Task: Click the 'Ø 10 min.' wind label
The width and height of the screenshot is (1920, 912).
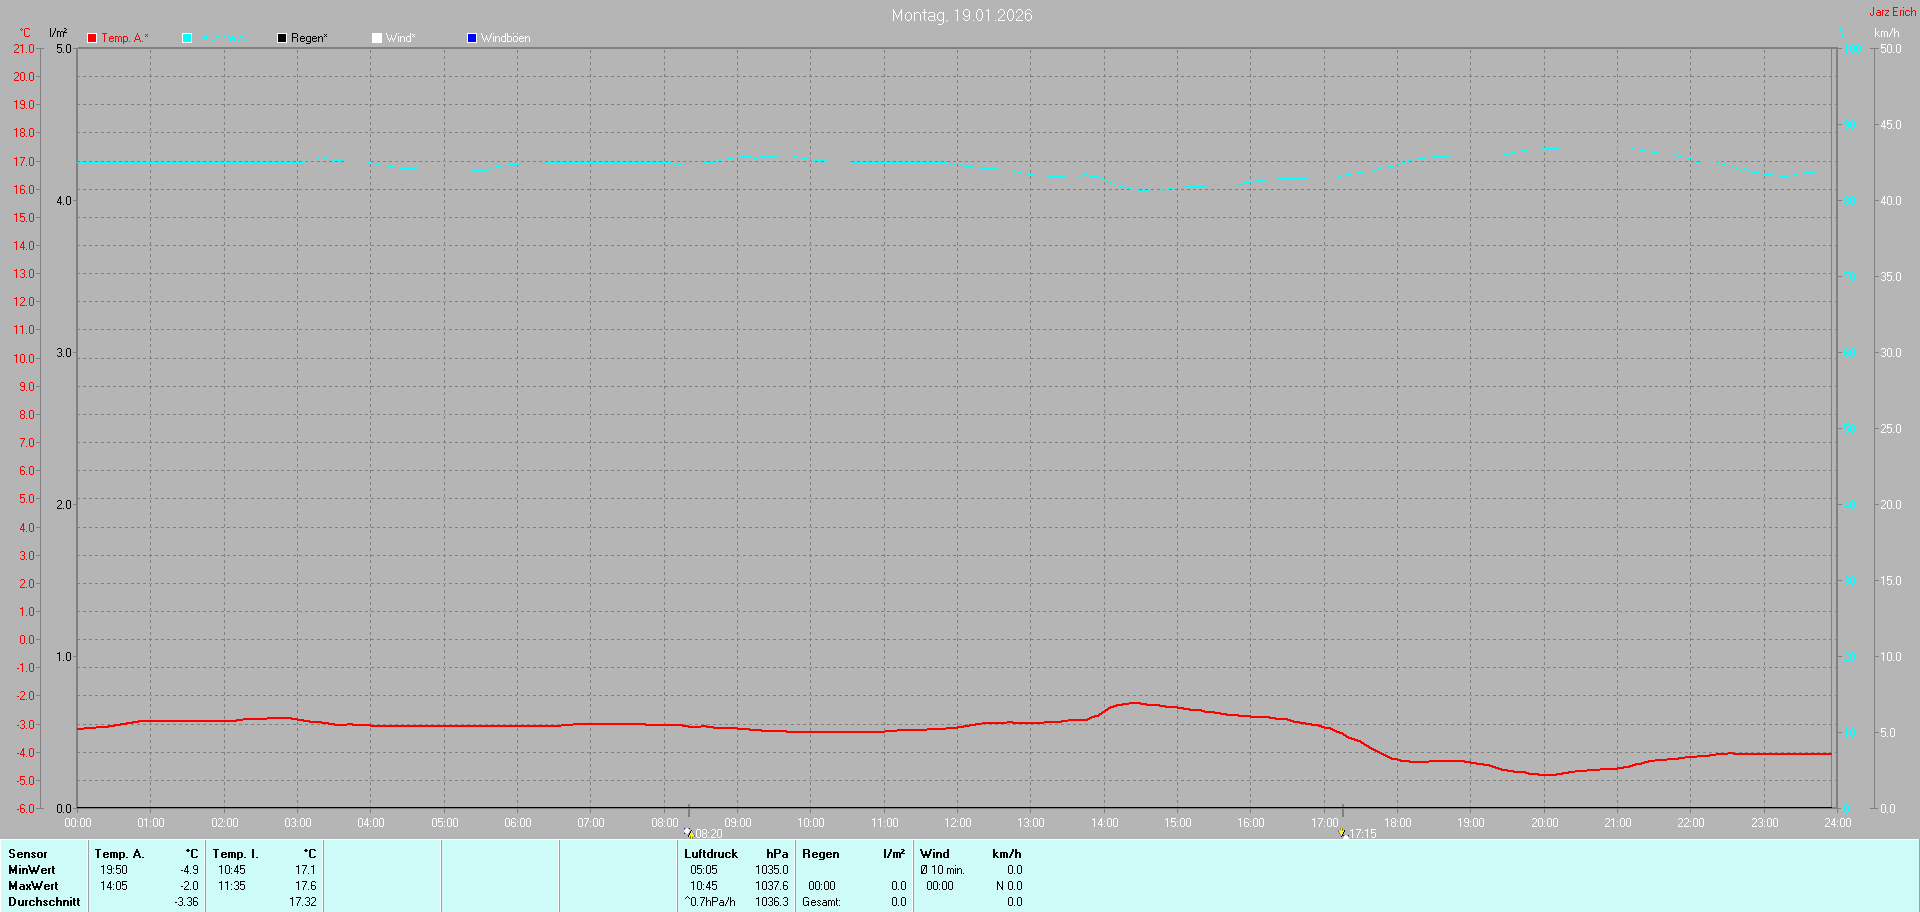Action: pos(943,870)
